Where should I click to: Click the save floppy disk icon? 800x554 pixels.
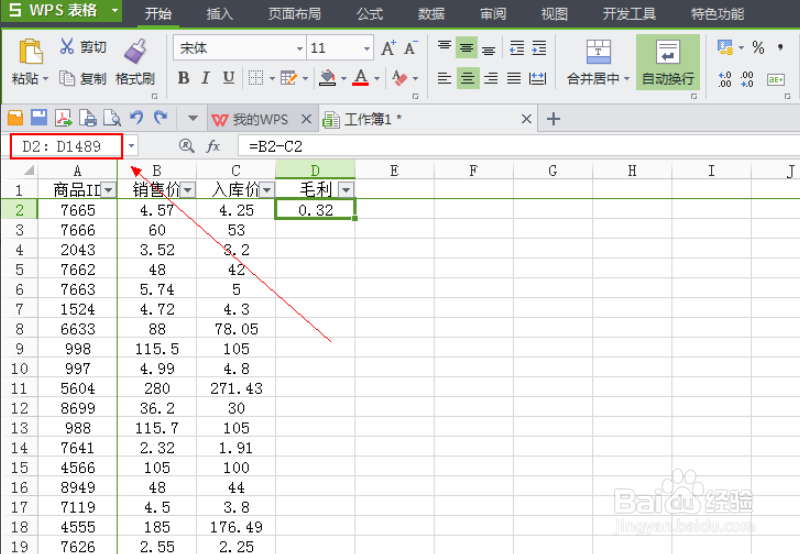point(39,118)
